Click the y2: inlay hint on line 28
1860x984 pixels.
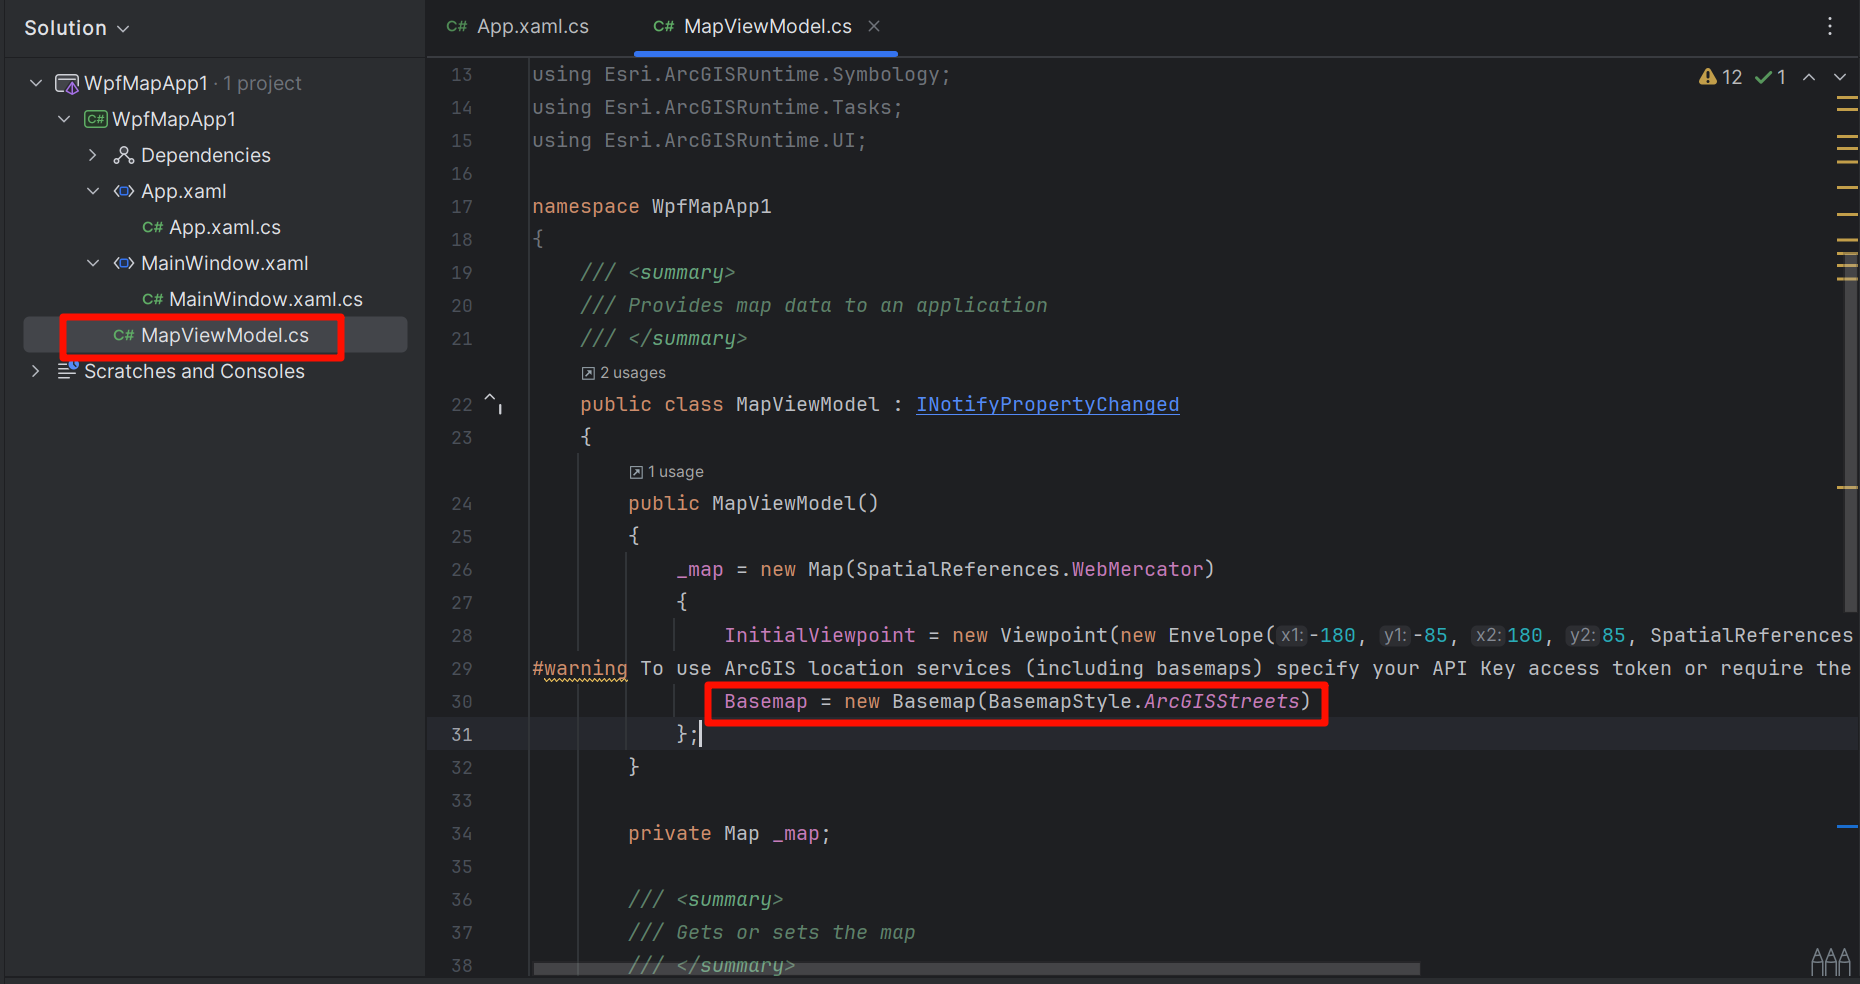[x=1582, y=635]
